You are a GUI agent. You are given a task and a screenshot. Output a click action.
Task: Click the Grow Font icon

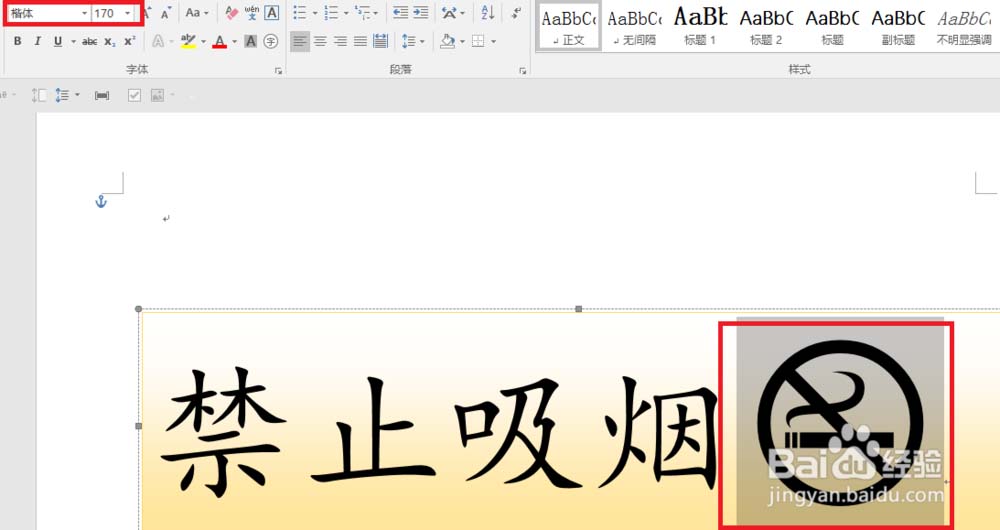click(x=147, y=13)
